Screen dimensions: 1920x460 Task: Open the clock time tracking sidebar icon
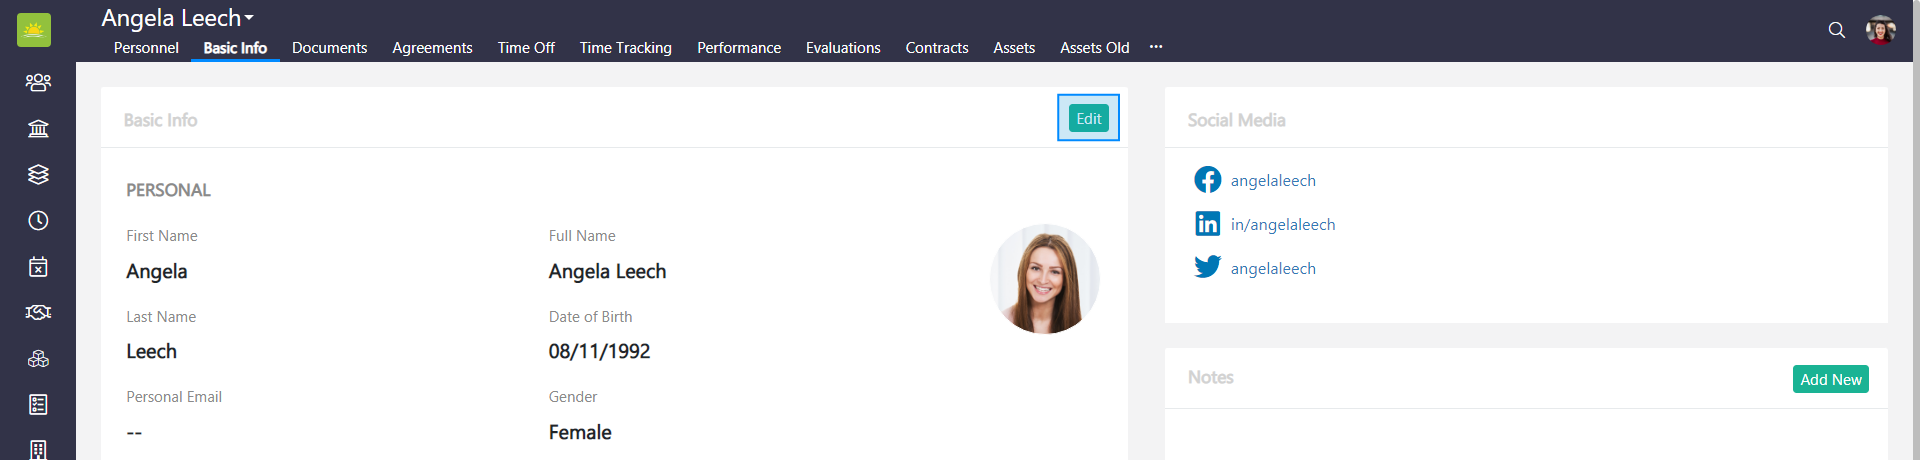coord(38,220)
